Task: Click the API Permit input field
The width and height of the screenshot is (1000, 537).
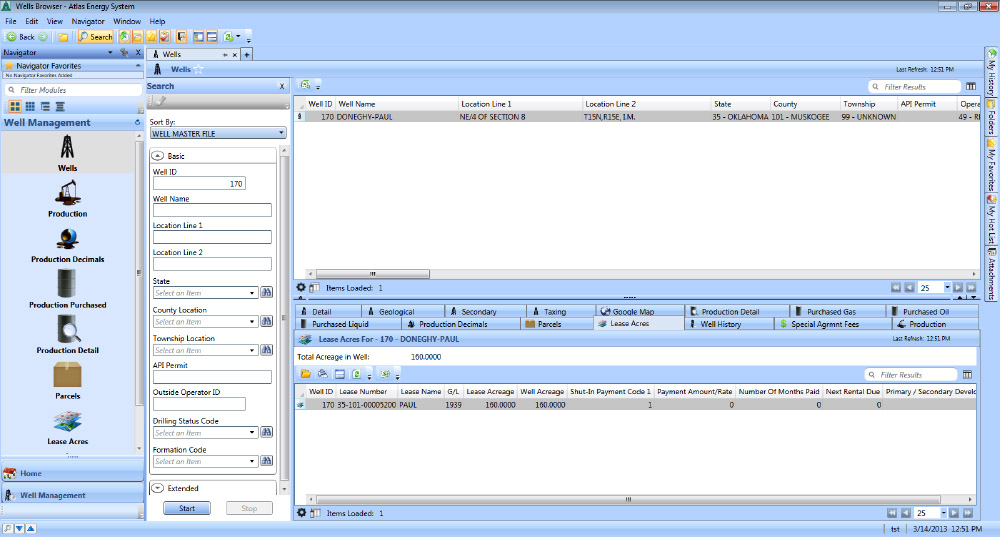Action: [x=212, y=377]
